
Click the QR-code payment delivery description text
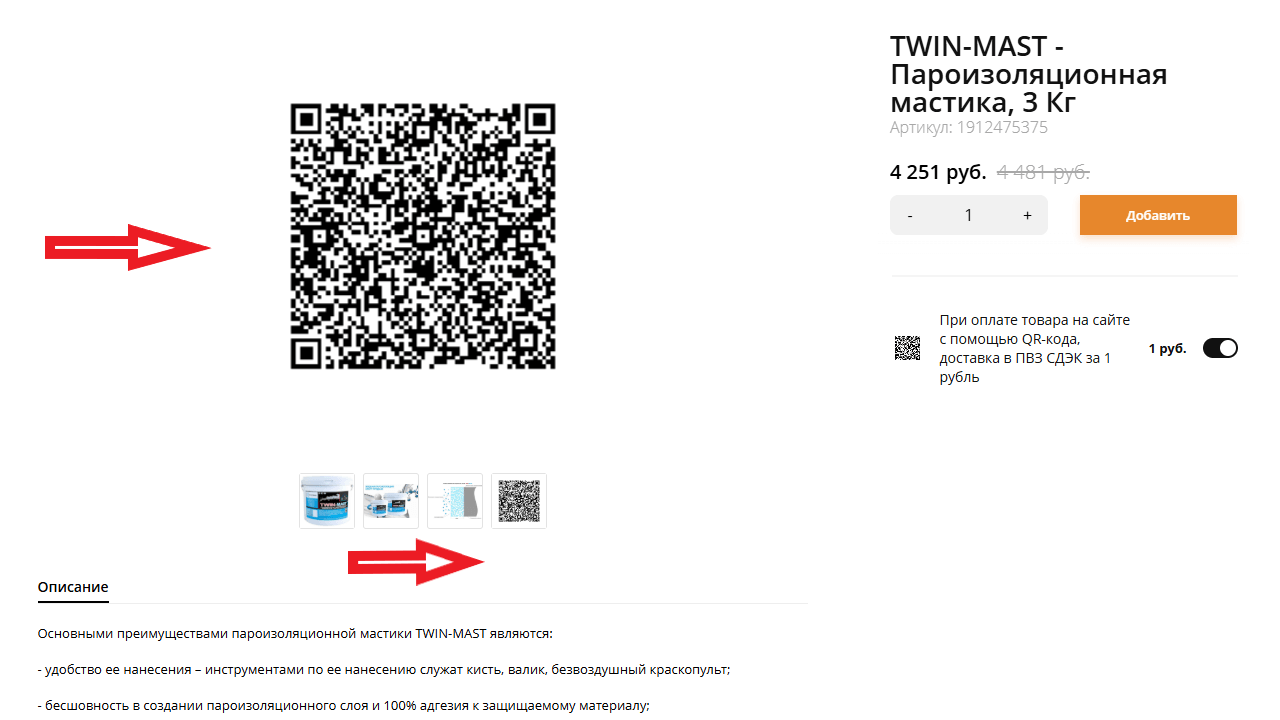(1035, 348)
